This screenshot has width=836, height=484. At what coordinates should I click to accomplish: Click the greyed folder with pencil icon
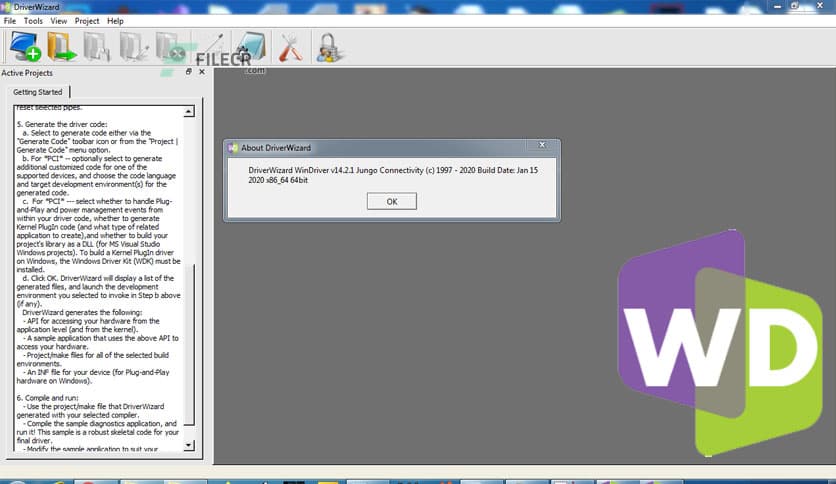[x=133, y=47]
